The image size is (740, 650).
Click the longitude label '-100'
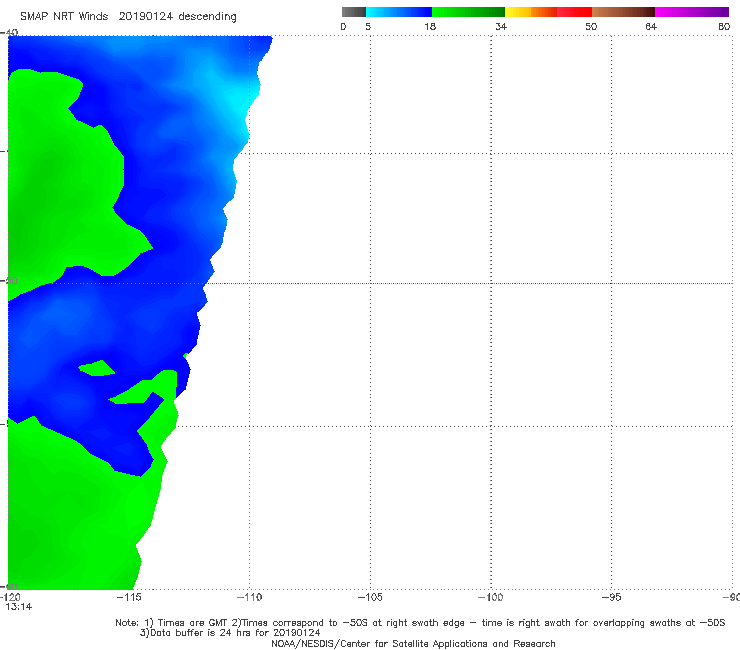tap(490, 597)
